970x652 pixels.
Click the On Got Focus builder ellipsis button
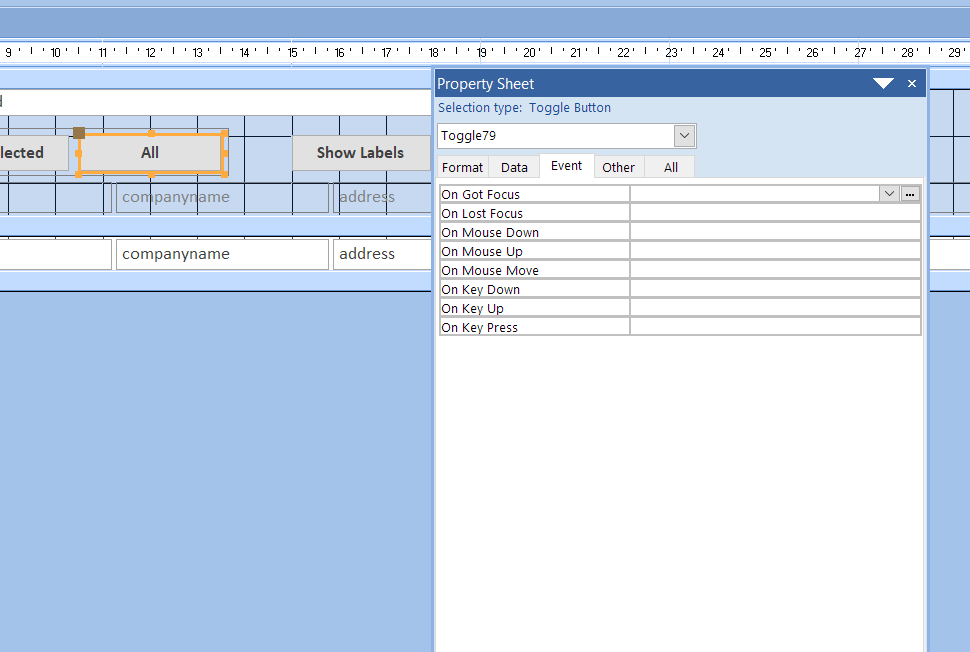tap(909, 194)
